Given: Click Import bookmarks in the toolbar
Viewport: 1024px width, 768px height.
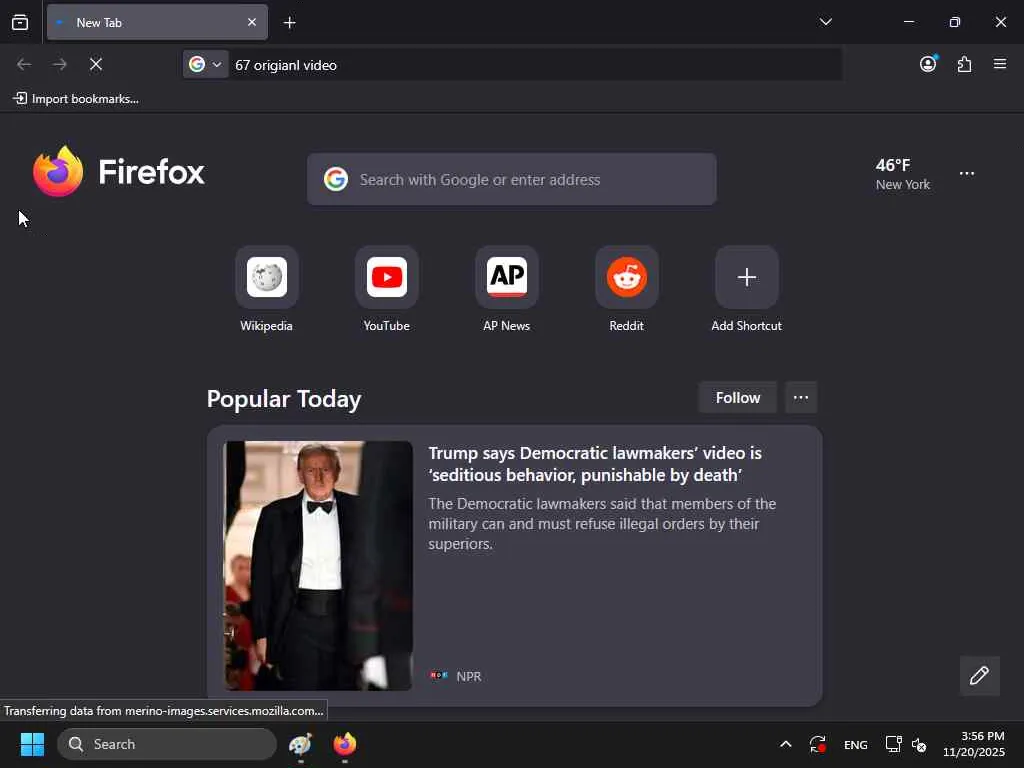Looking at the screenshot, I should coord(76,99).
